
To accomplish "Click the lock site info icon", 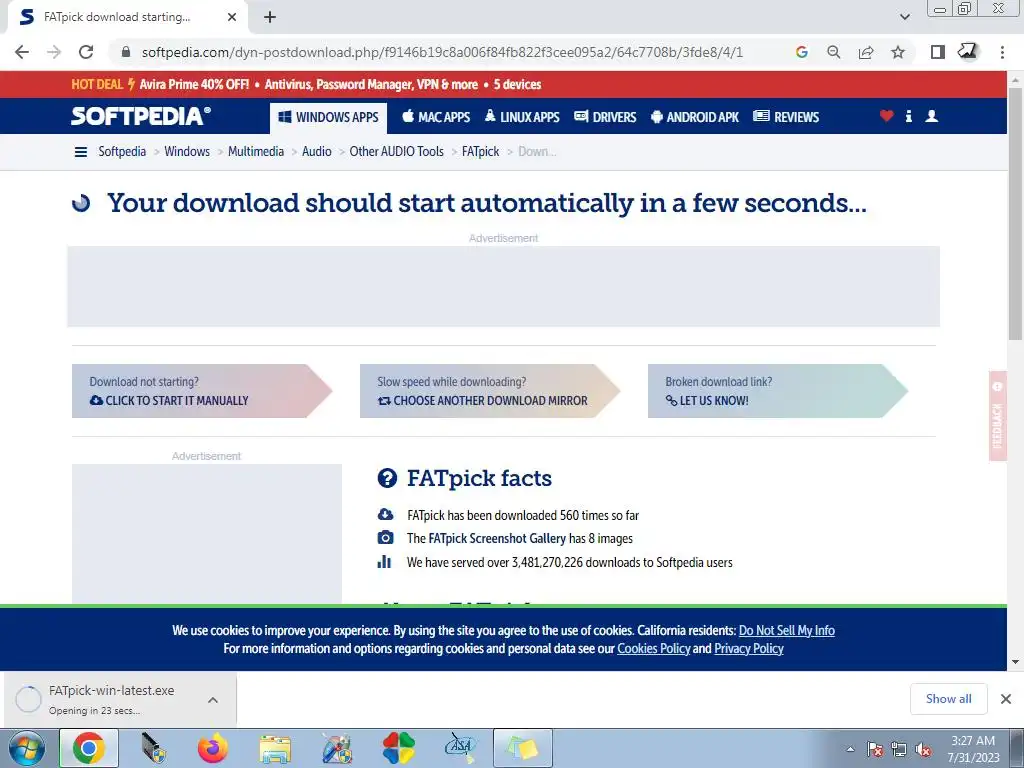I will 126,52.
